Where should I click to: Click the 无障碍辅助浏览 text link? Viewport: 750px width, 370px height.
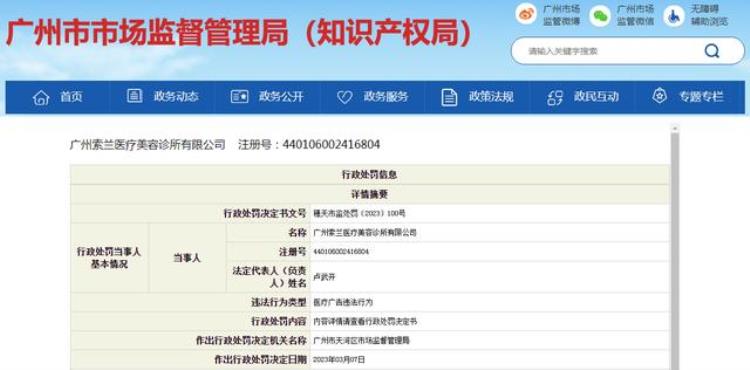coord(709,15)
